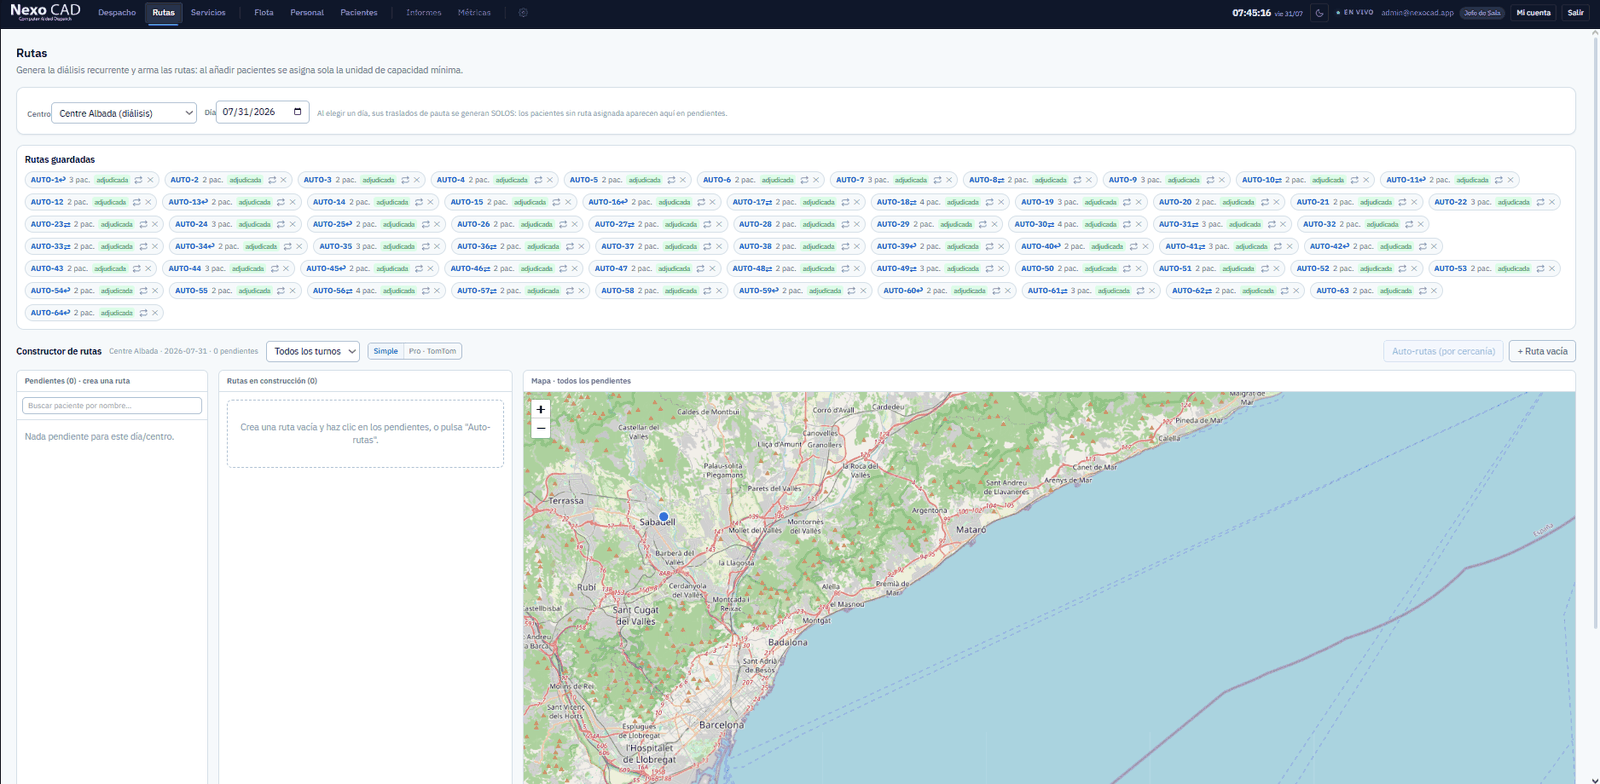Open the Centro dropdown showing Centre Albada

click(124, 113)
